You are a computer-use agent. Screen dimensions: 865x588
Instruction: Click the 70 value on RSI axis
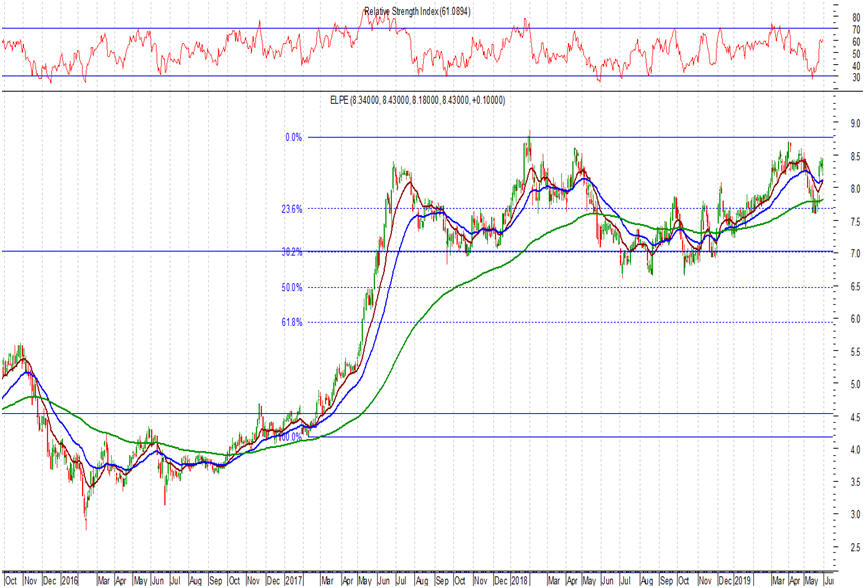[x=856, y=29]
